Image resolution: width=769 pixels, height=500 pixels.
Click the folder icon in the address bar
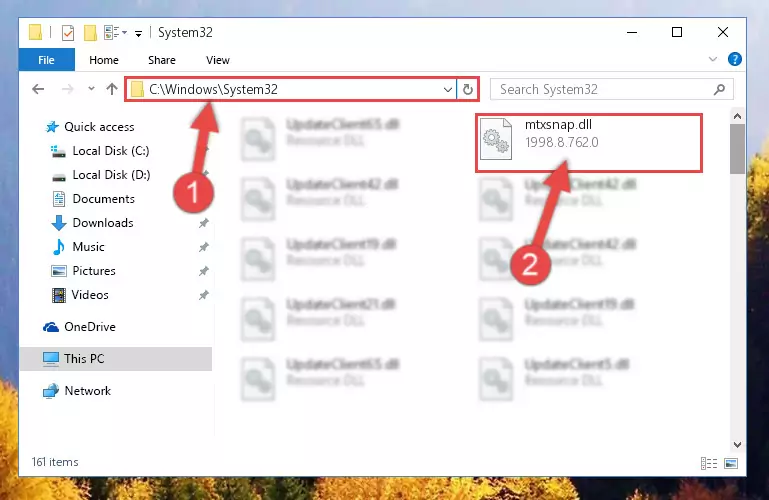pos(137,89)
